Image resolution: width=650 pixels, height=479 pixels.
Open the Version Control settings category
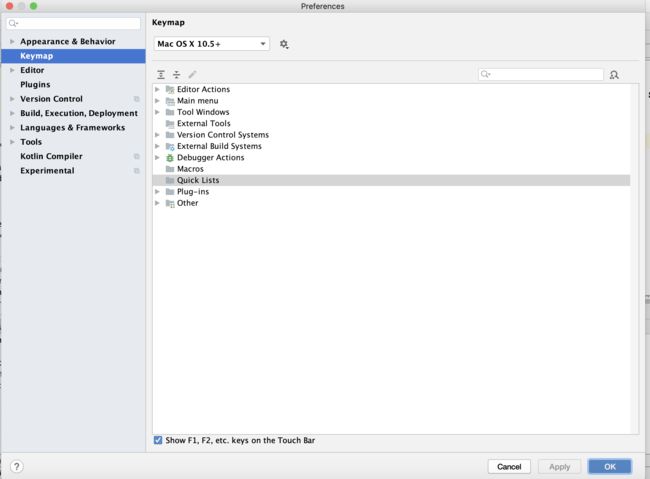[51, 99]
